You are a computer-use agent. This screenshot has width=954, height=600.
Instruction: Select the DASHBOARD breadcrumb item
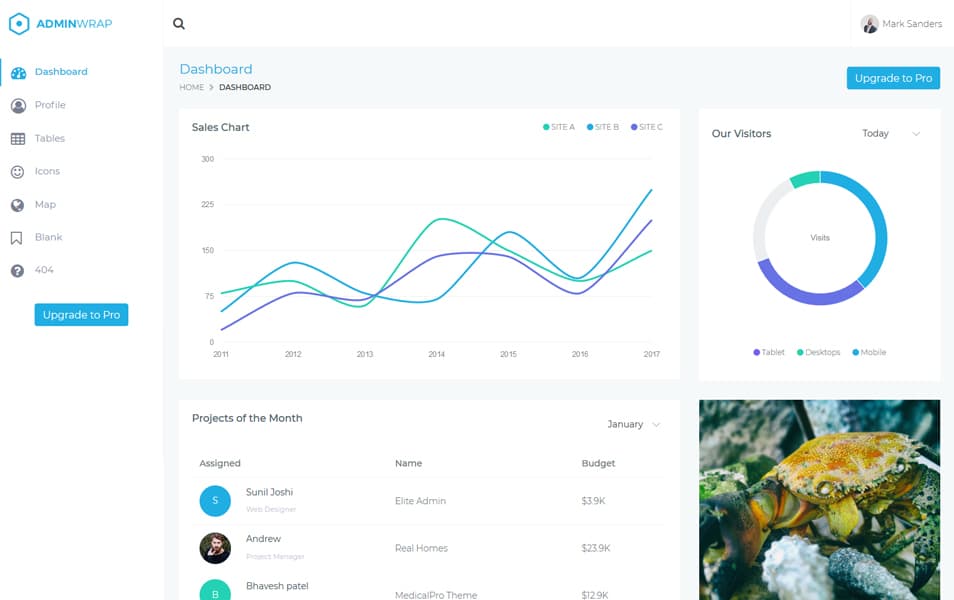click(x=243, y=87)
